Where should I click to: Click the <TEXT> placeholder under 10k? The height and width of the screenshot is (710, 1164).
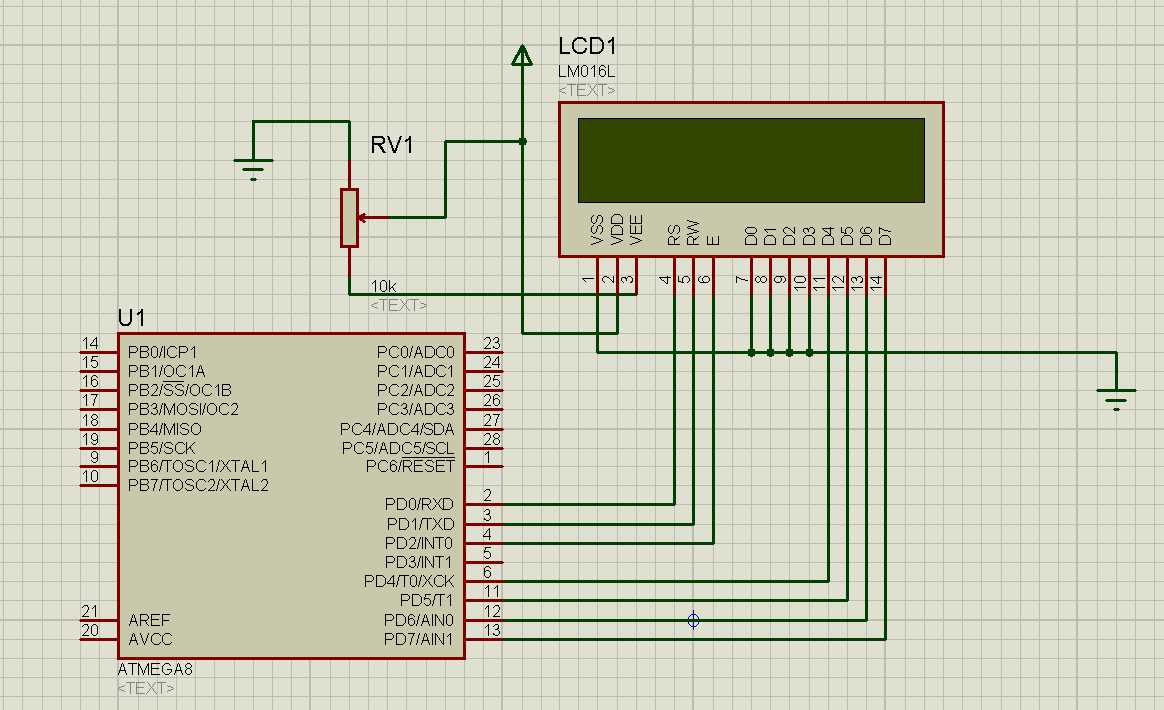point(399,305)
